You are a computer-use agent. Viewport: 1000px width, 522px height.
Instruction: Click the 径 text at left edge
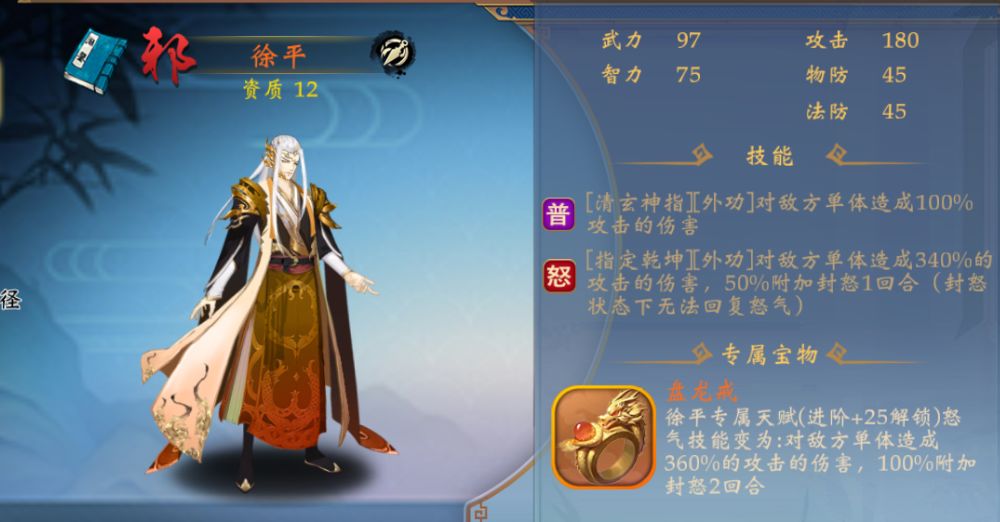tap(10, 300)
